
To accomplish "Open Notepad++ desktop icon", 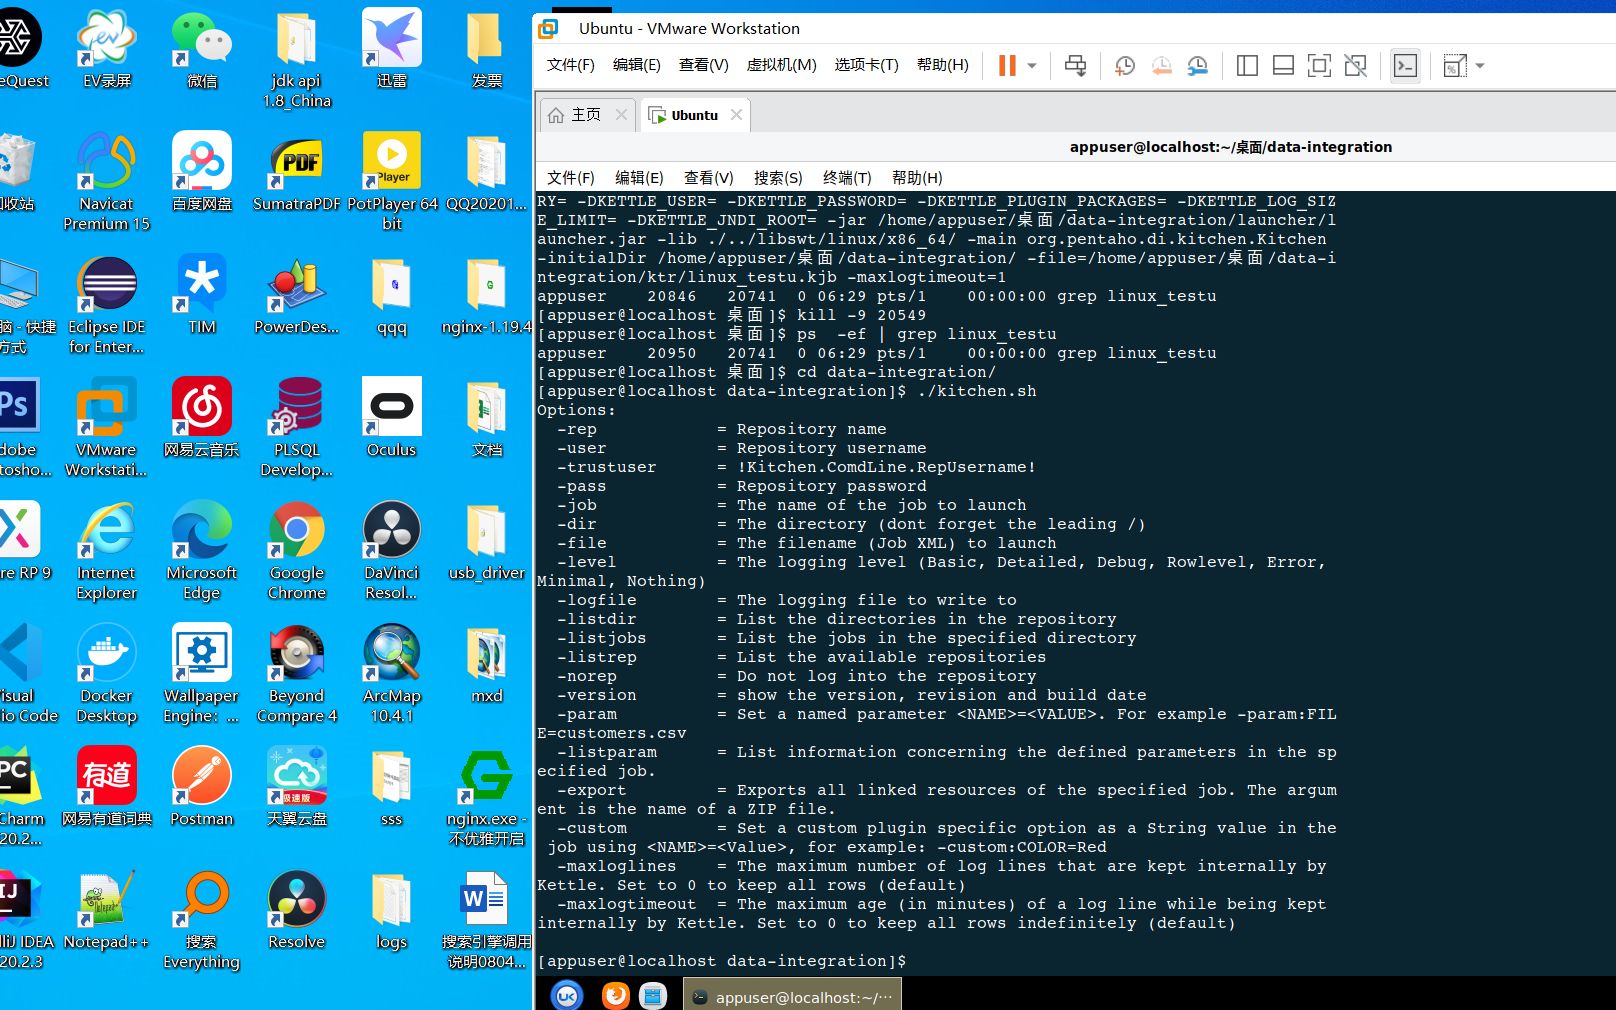I will coord(107,910).
